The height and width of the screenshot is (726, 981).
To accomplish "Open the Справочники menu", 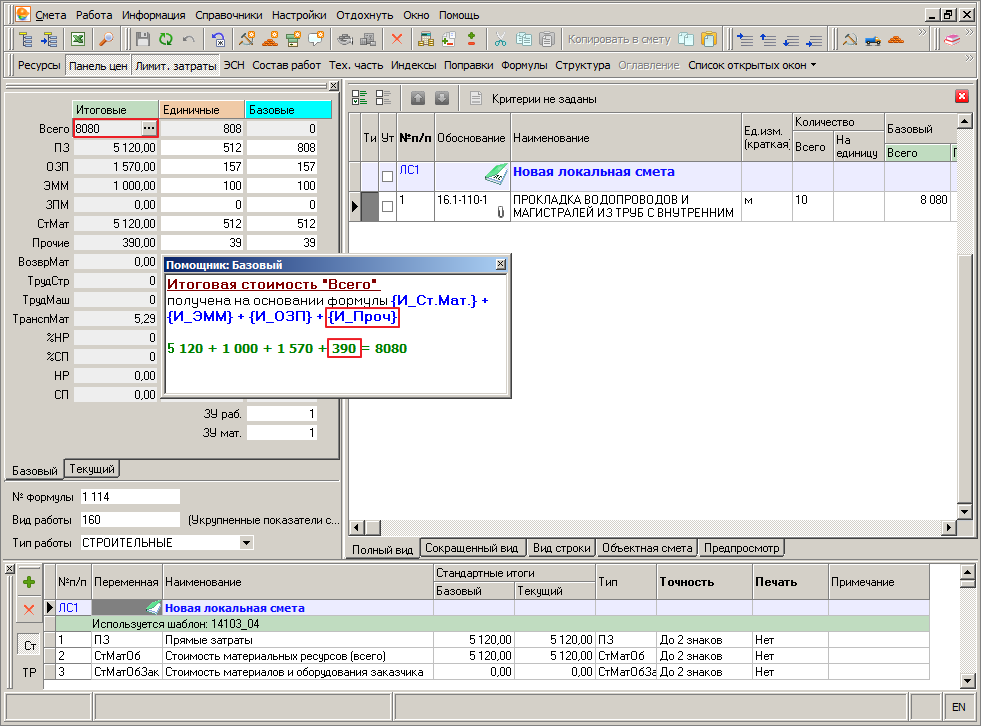I will [228, 15].
